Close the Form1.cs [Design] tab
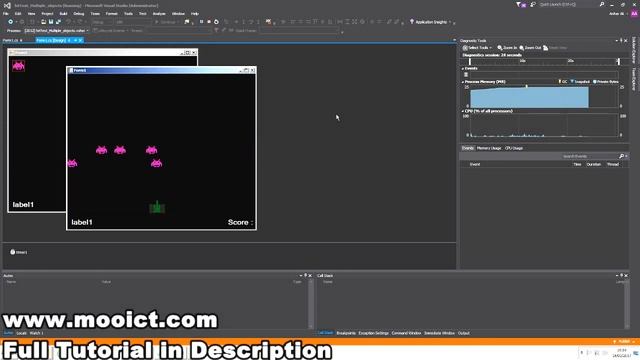Viewport: 640px width, 360px height. (80, 40)
